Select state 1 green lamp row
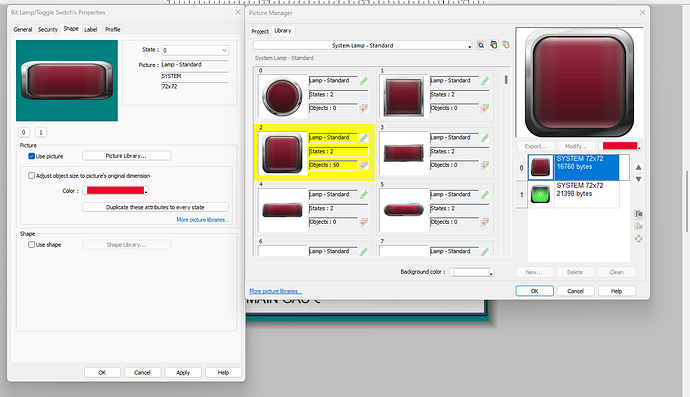Screen dimensions: 690x397 pos(573,194)
